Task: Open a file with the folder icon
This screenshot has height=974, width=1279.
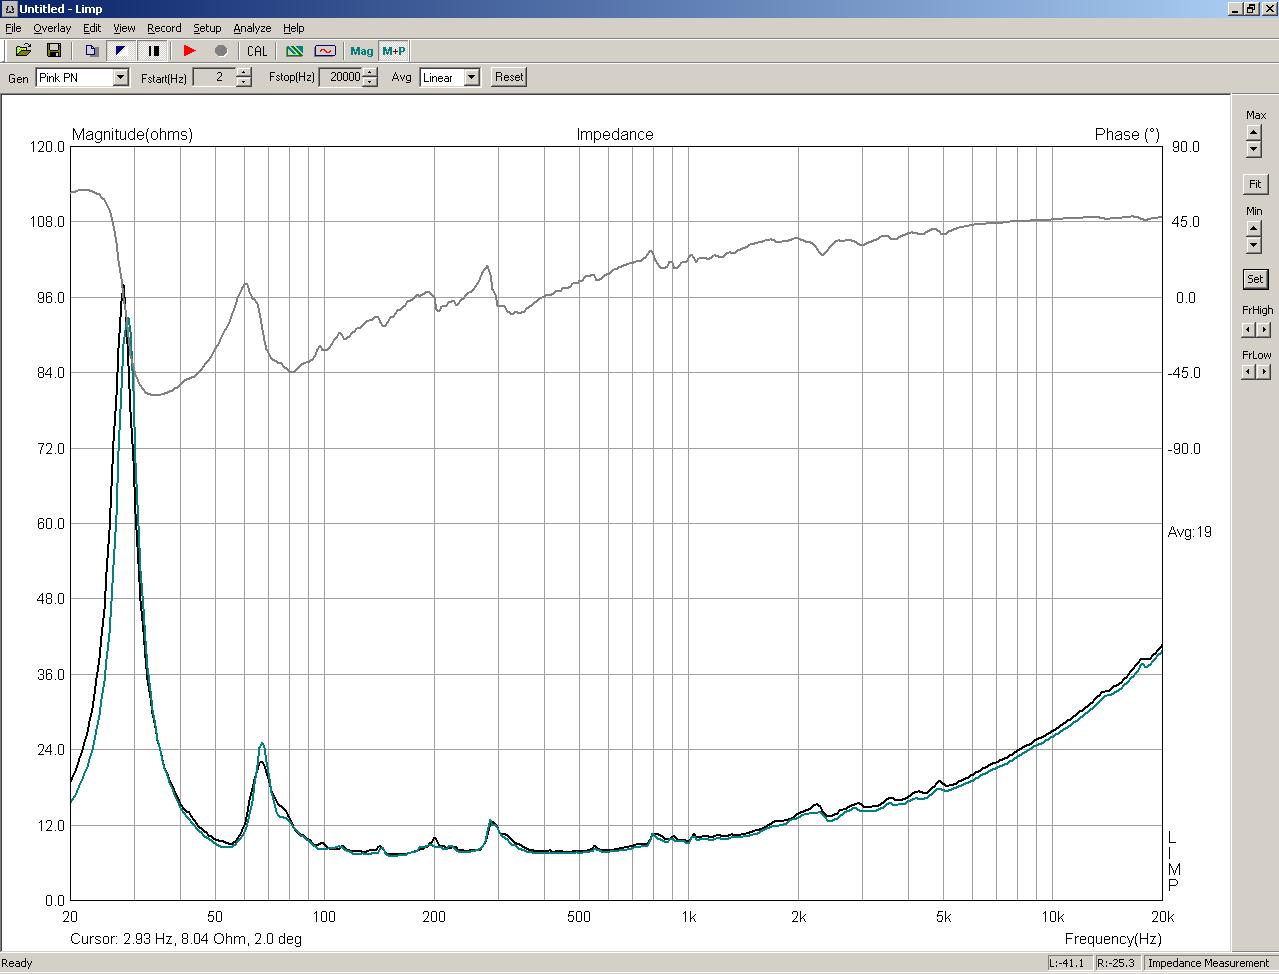Action: pos(23,51)
